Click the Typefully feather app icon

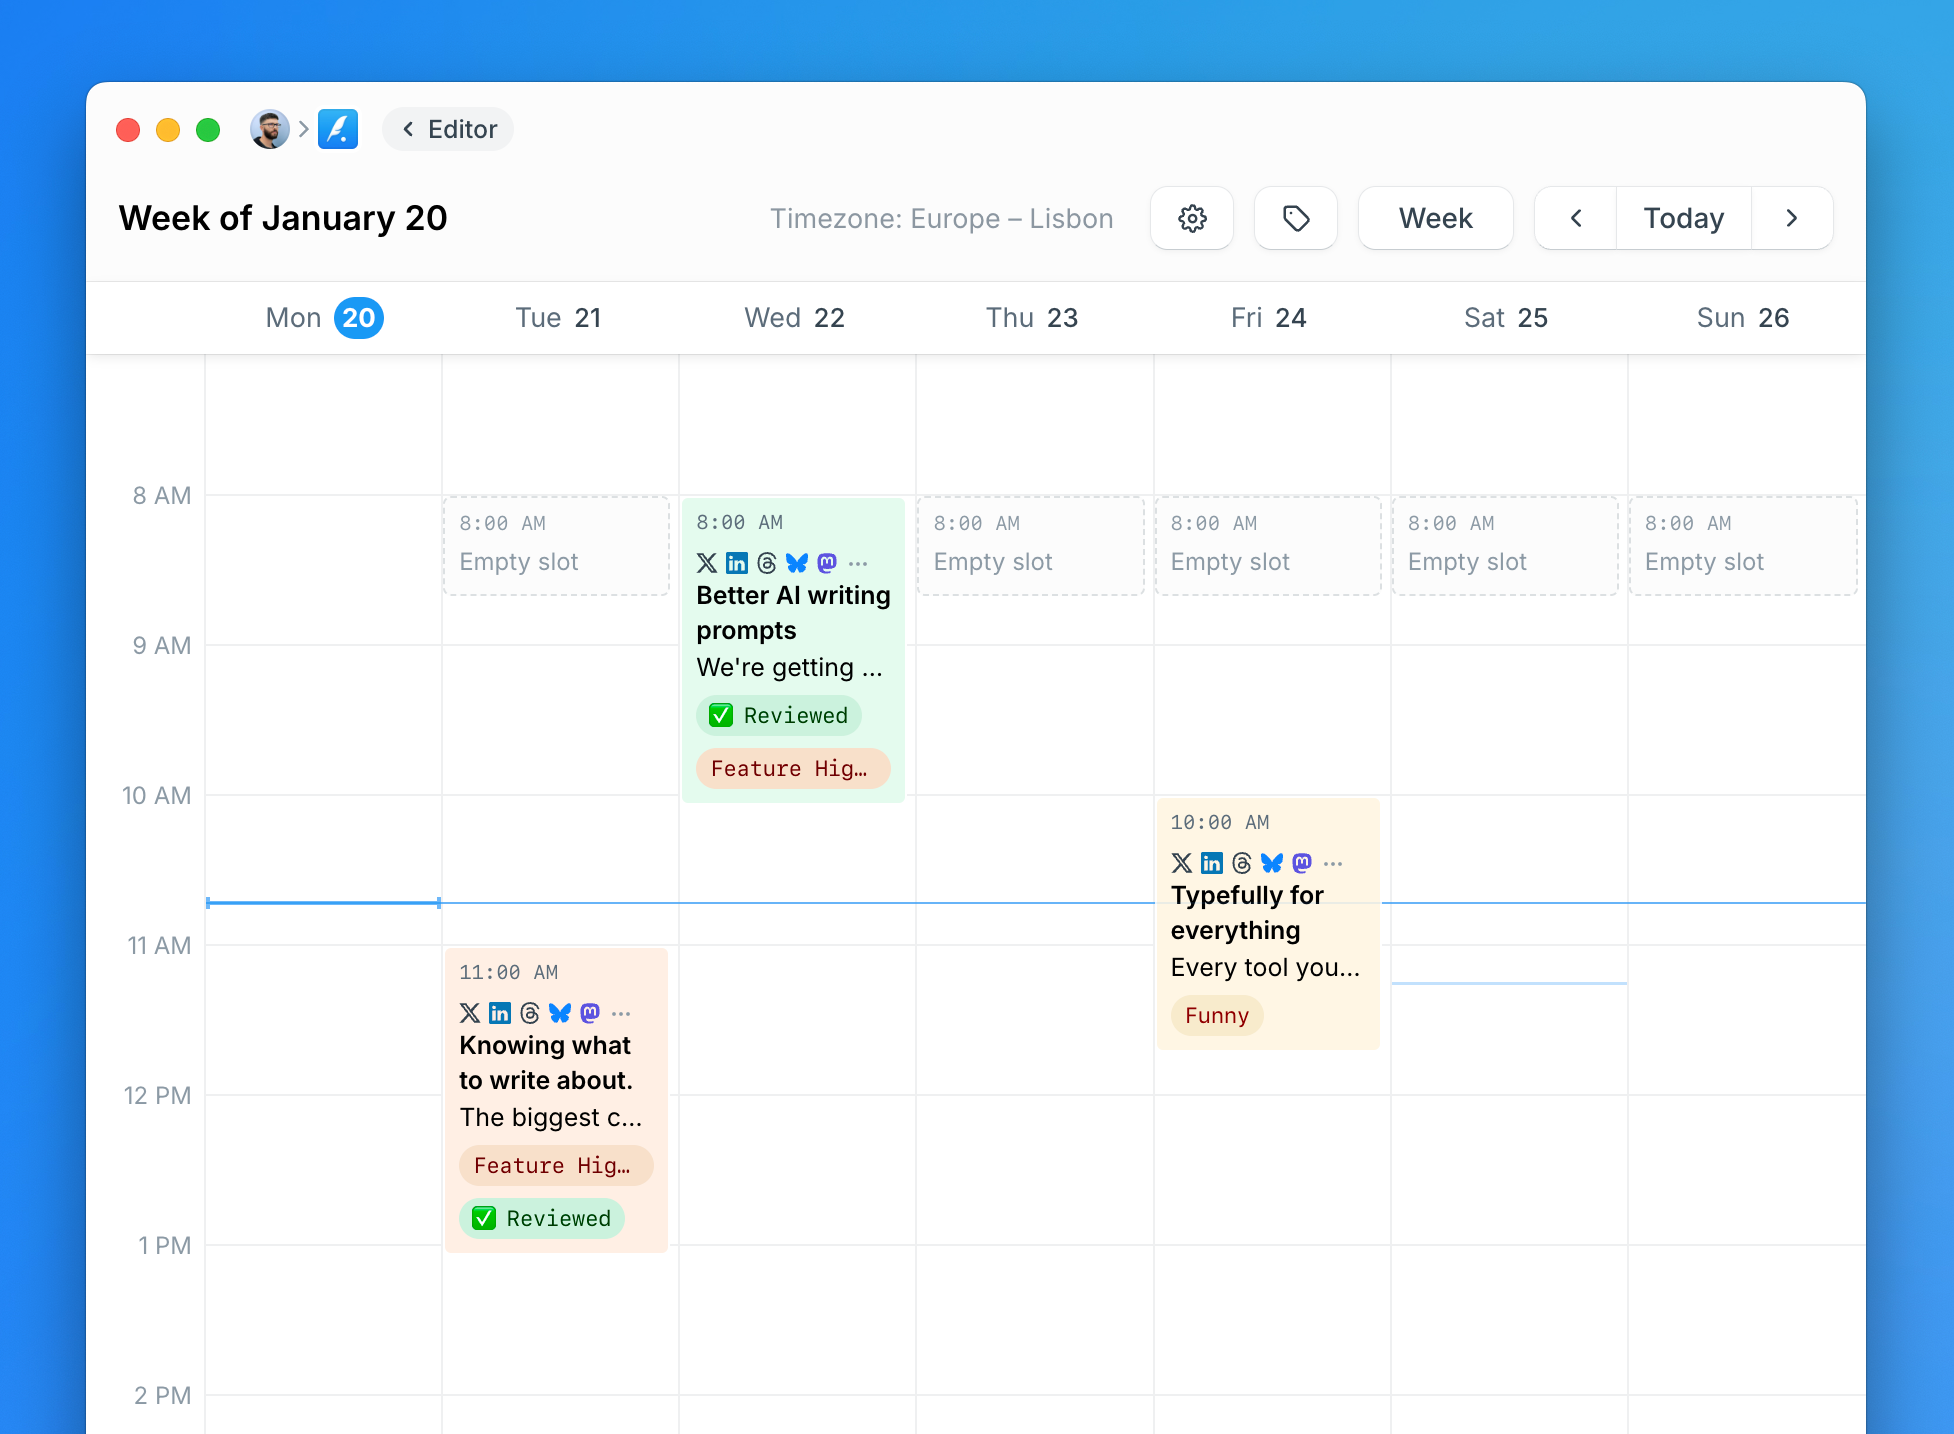[338, 129]
